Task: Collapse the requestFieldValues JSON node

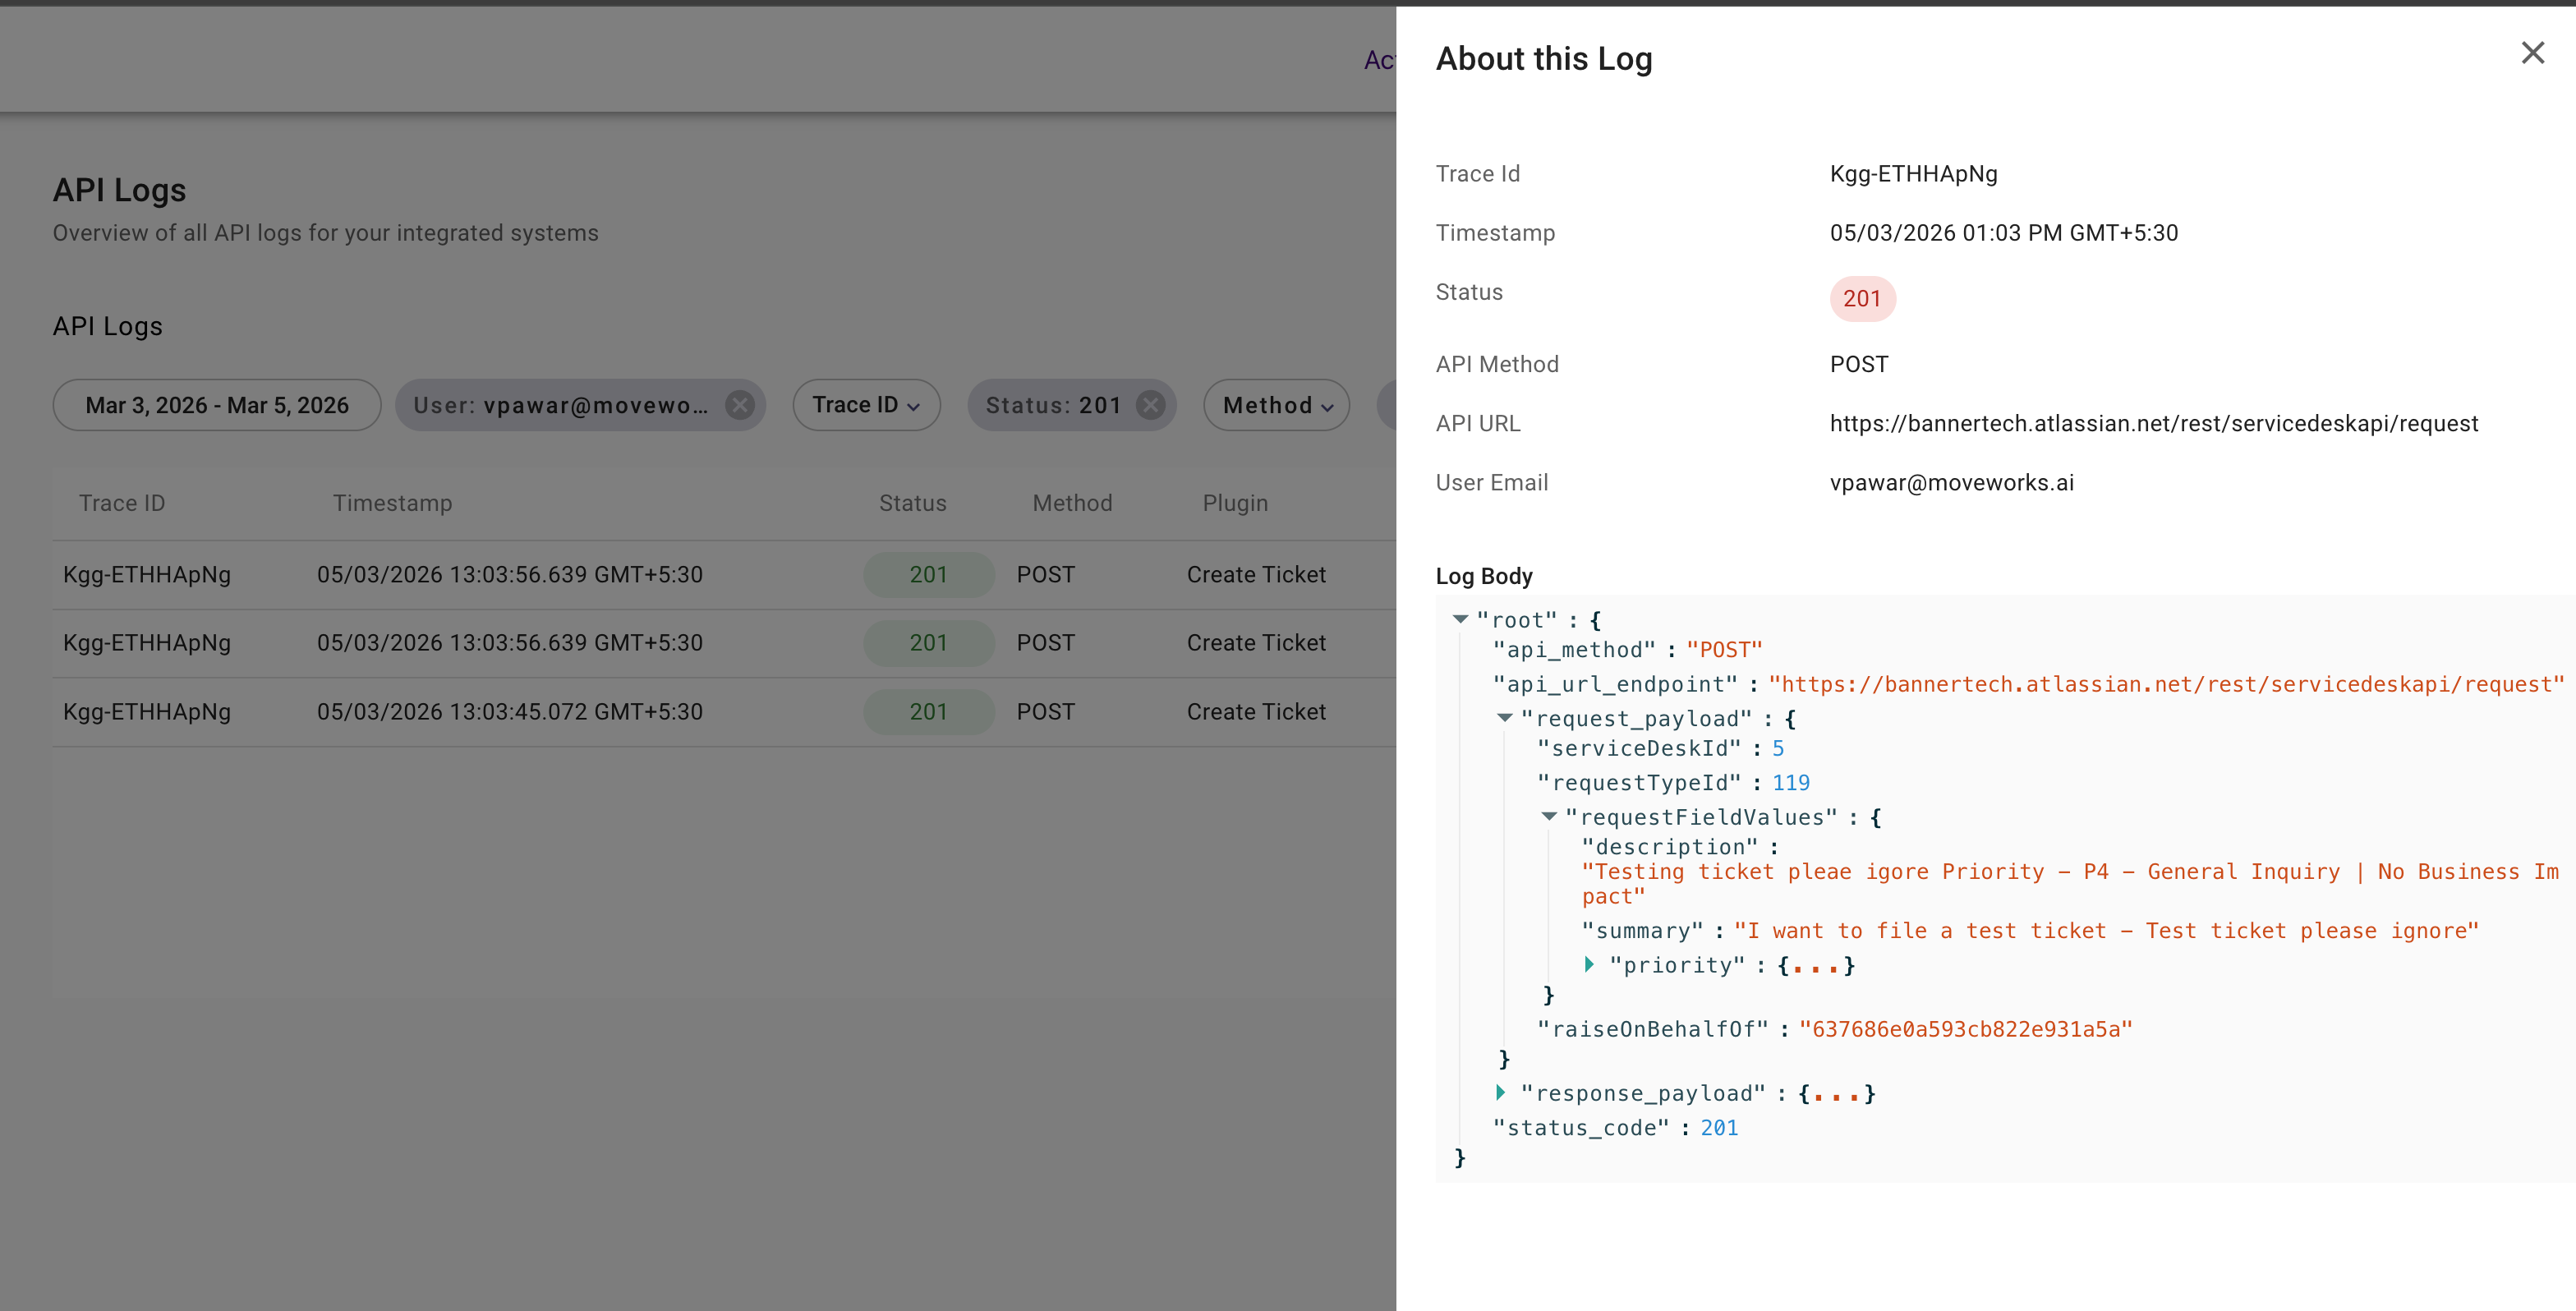Action: pyautogui.click(x=1549, y=816)
